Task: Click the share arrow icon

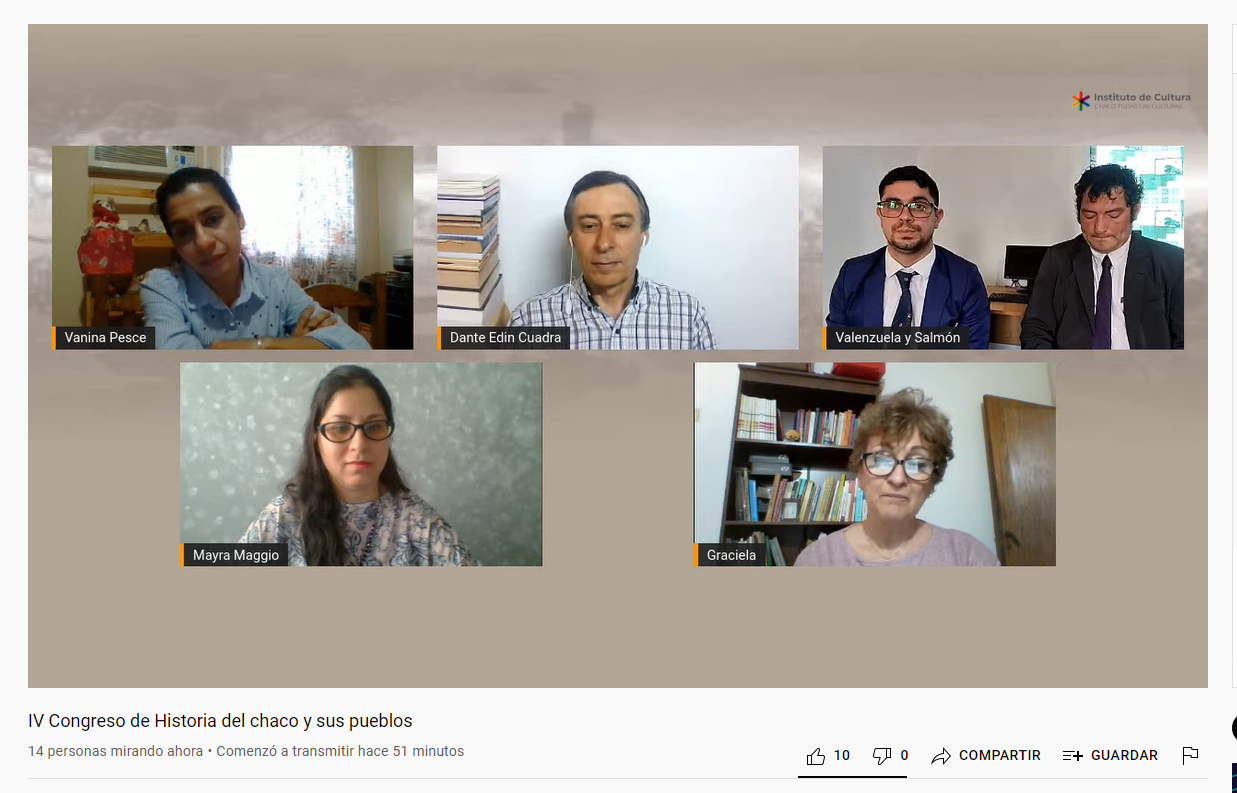Action: click(x=941, y=756)
